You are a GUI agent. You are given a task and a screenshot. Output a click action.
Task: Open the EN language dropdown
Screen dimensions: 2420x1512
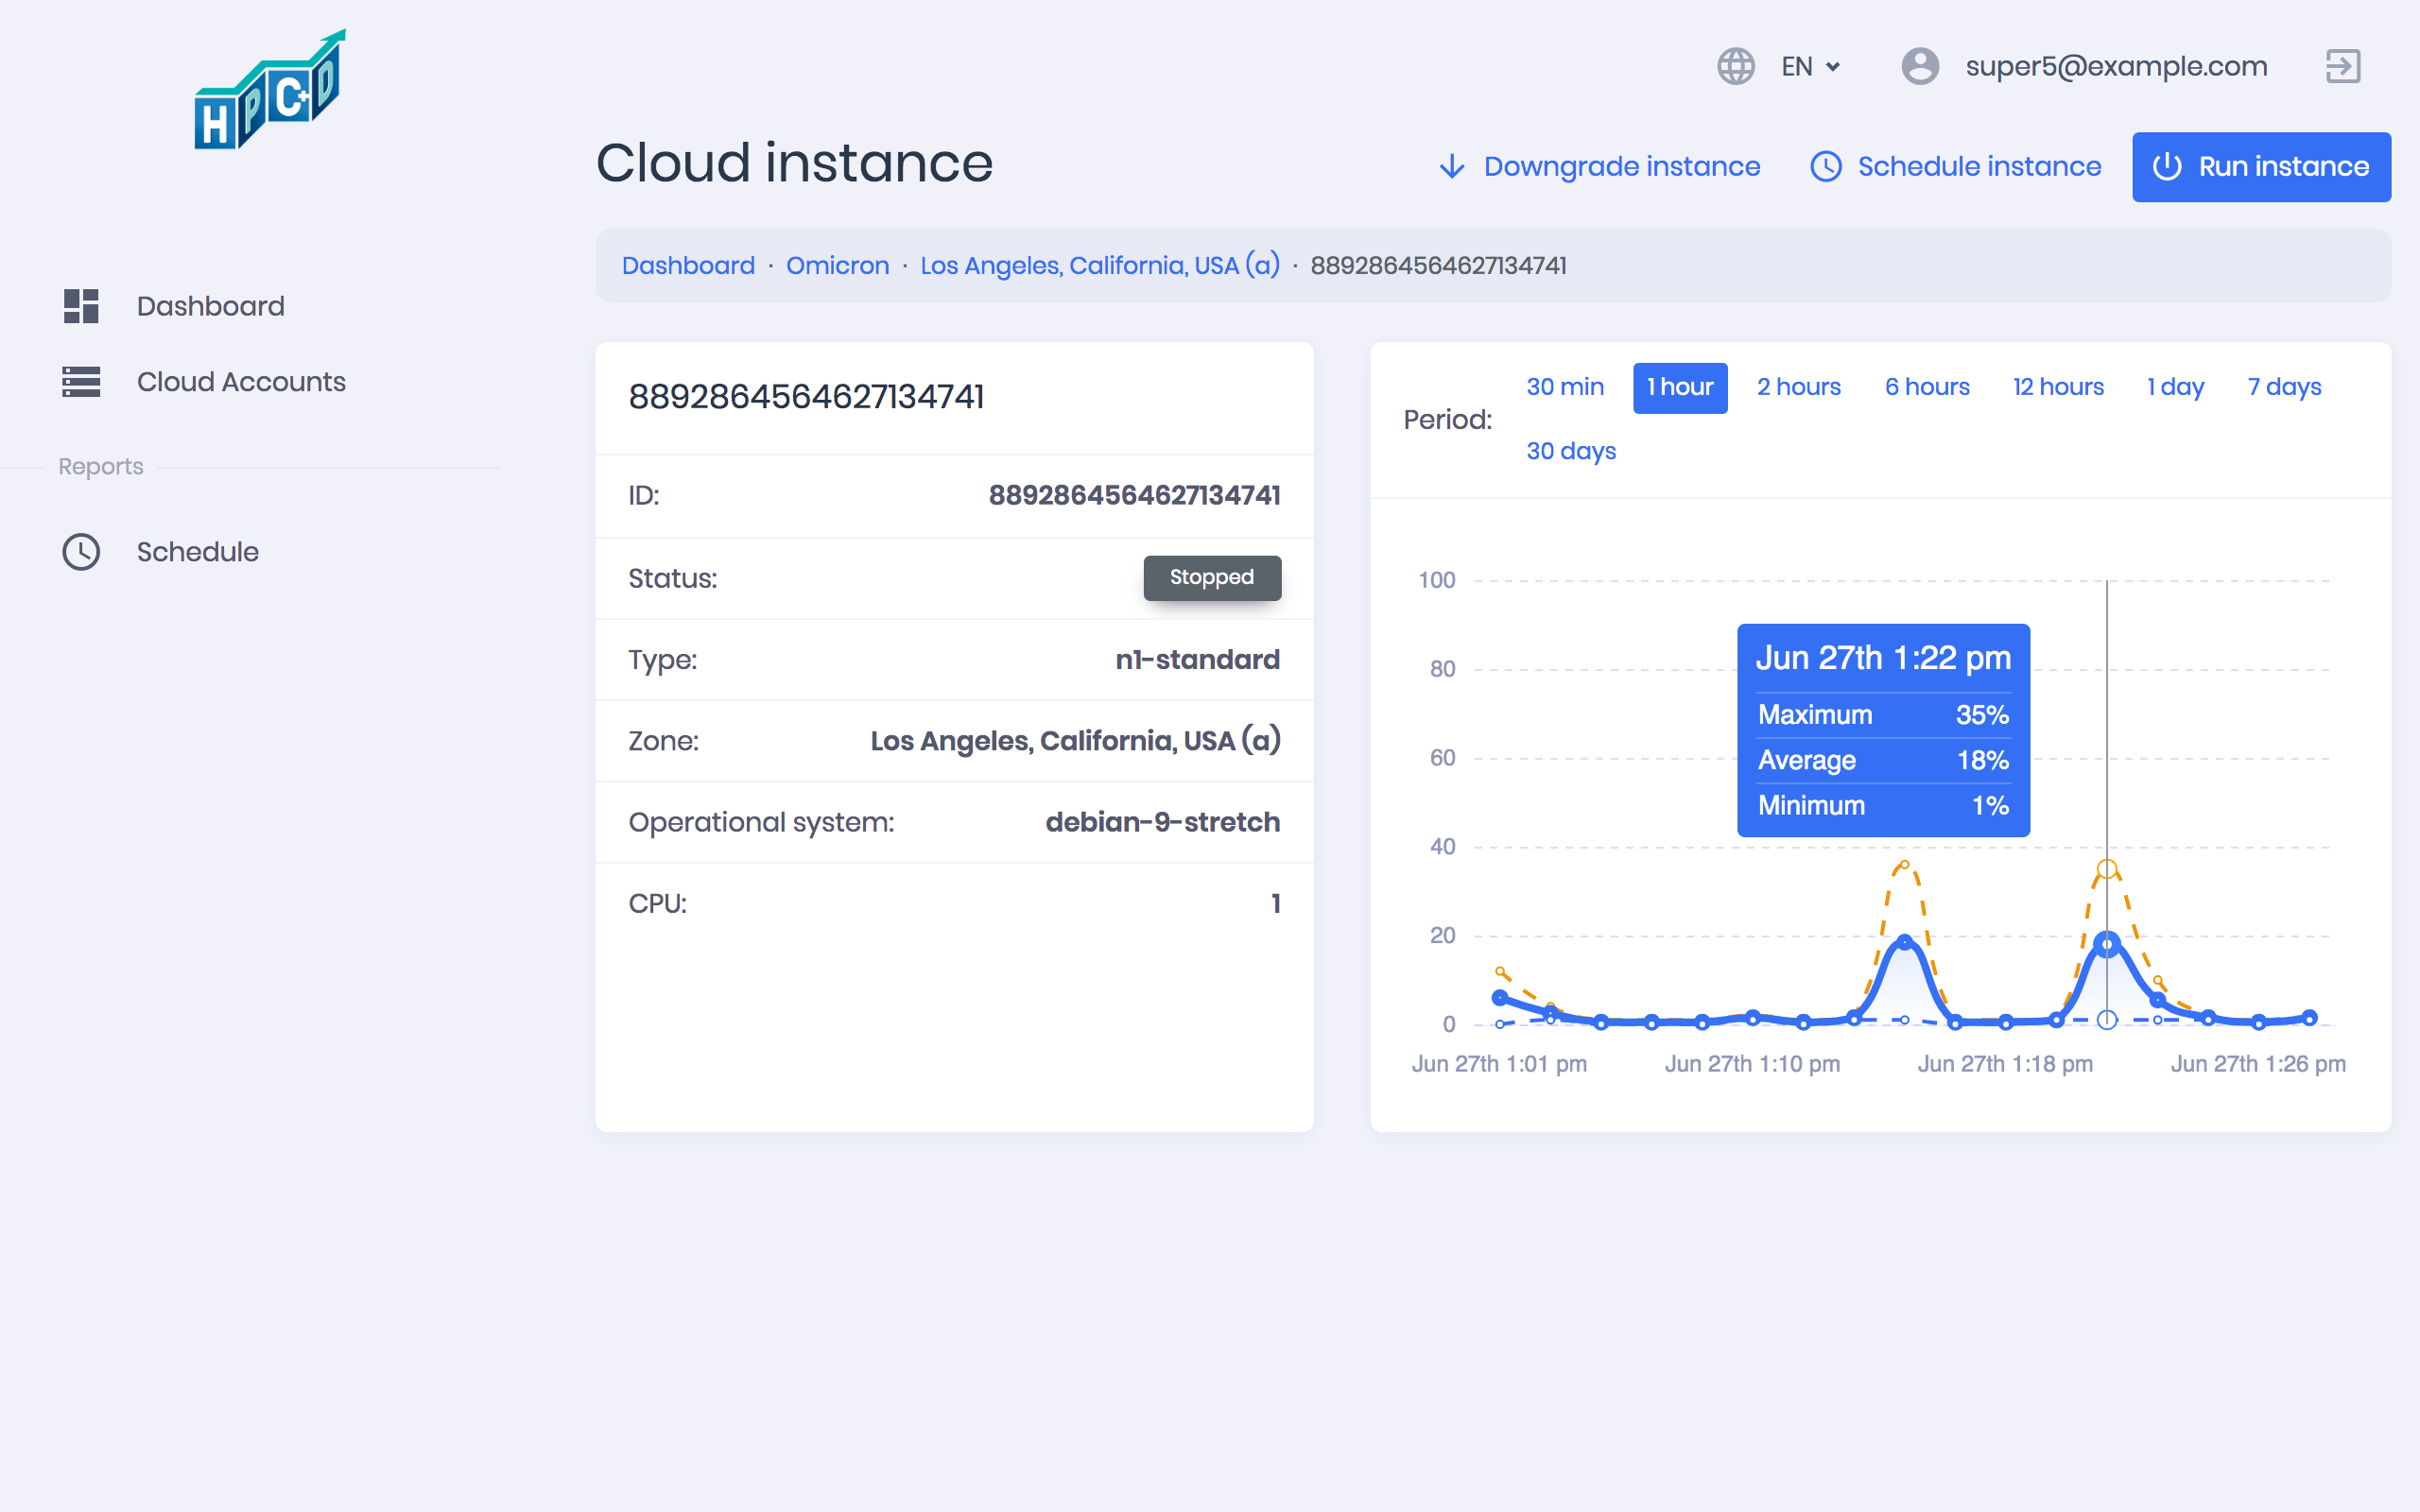pos(1811,67)
